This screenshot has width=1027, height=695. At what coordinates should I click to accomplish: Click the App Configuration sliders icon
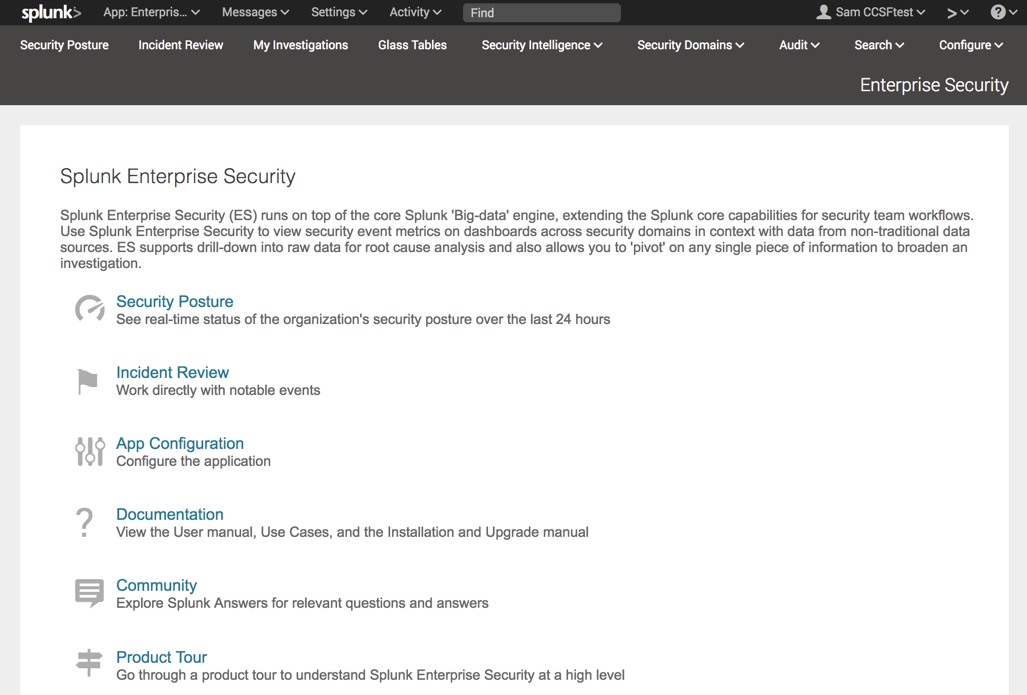point(89,452)
